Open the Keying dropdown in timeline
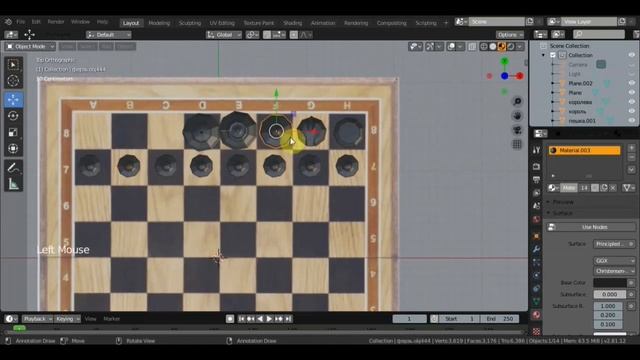 (x=67, y=319)
